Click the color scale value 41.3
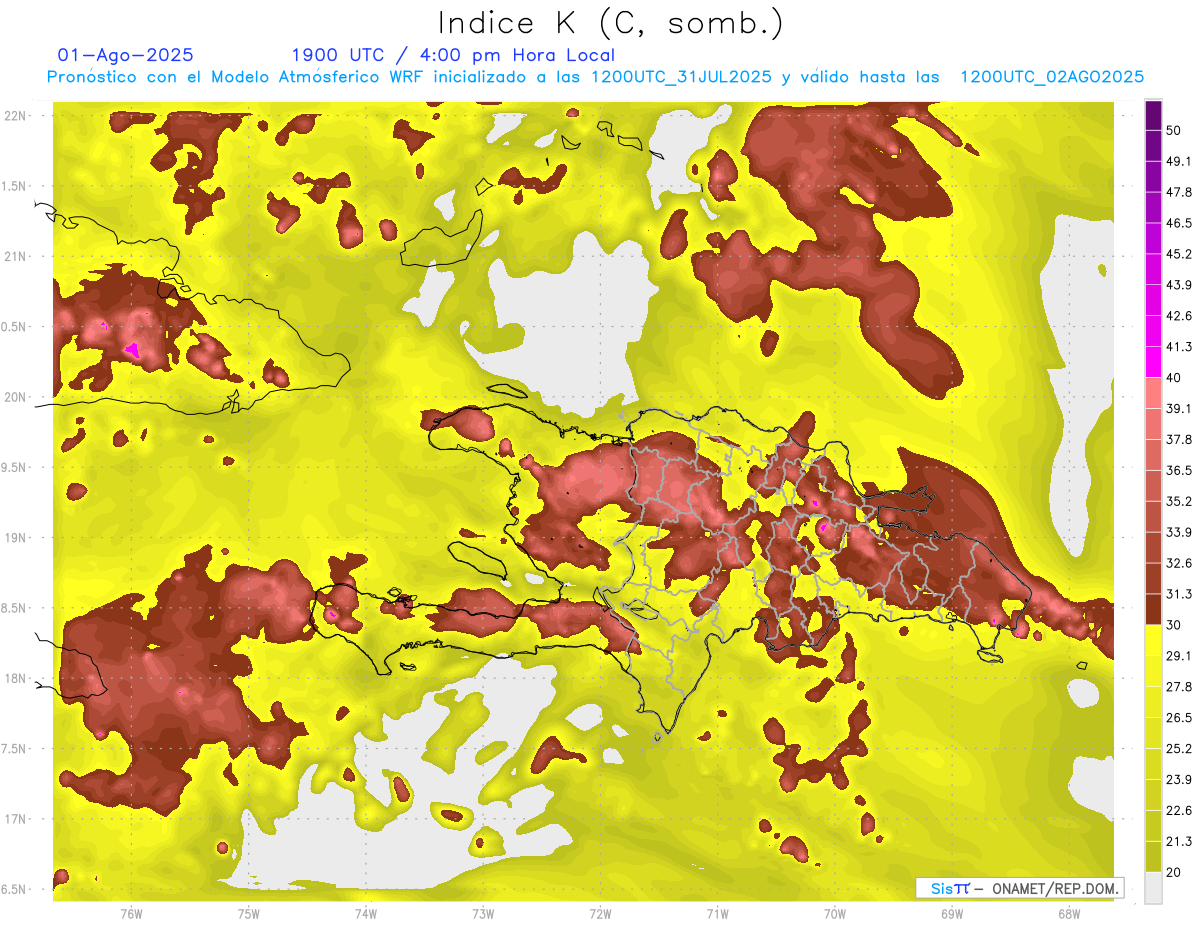The image size is (1200, 927). pyautogui.click(x=1179, y=347)
